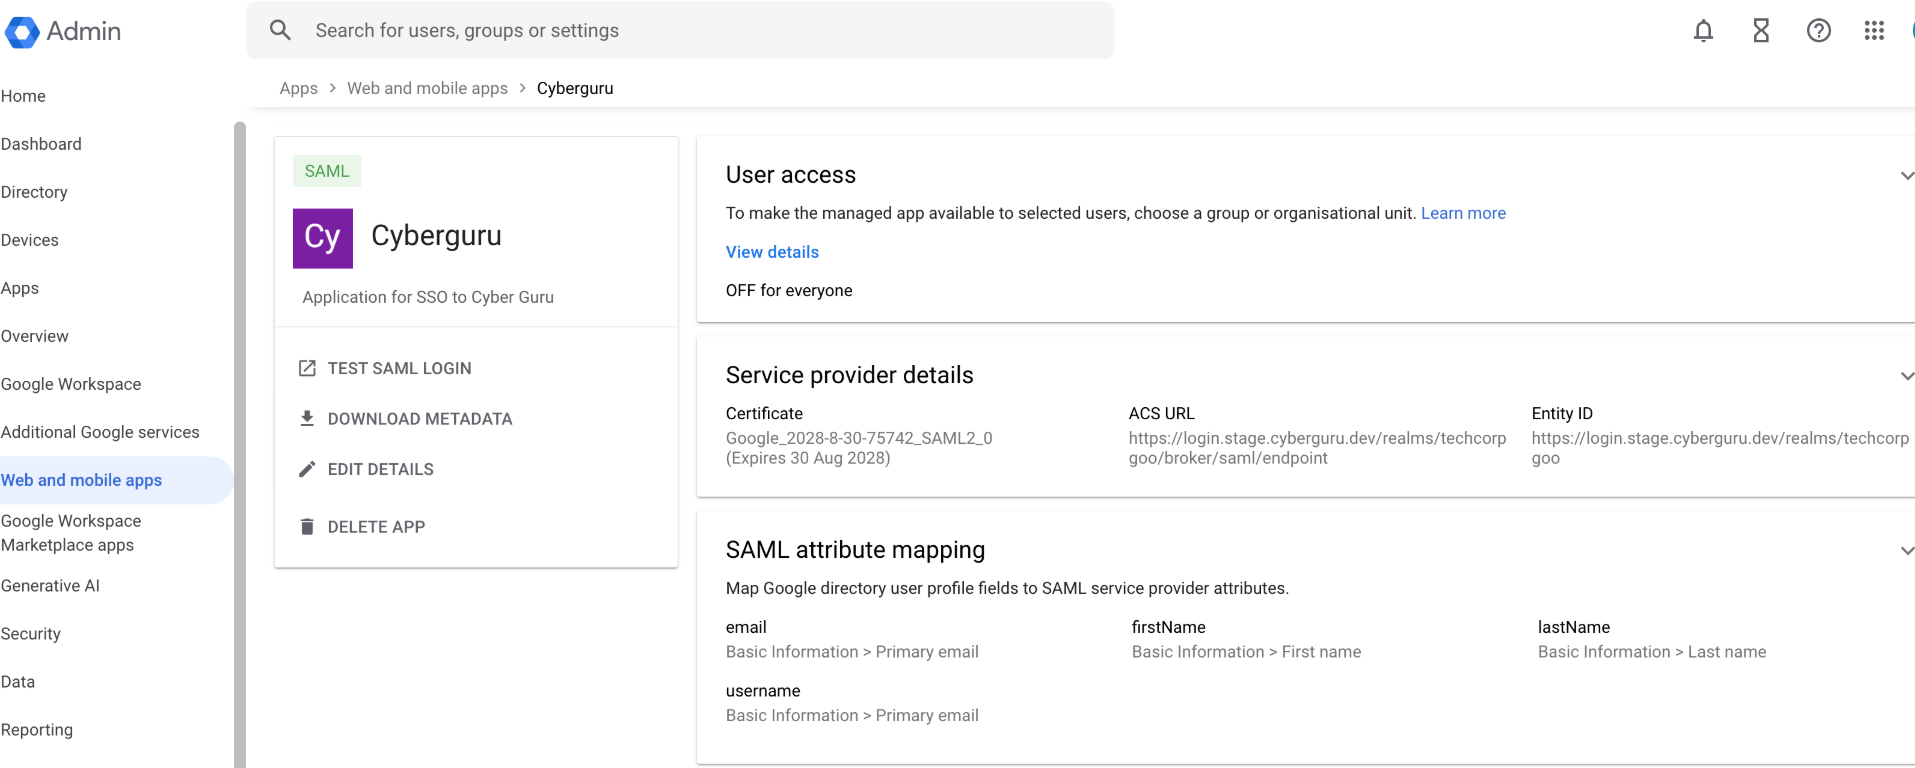Click Web and mobile apps breadcrumb
Image resolution: width=1915 pixels, height=768 pixels.
tap(427, 88)
